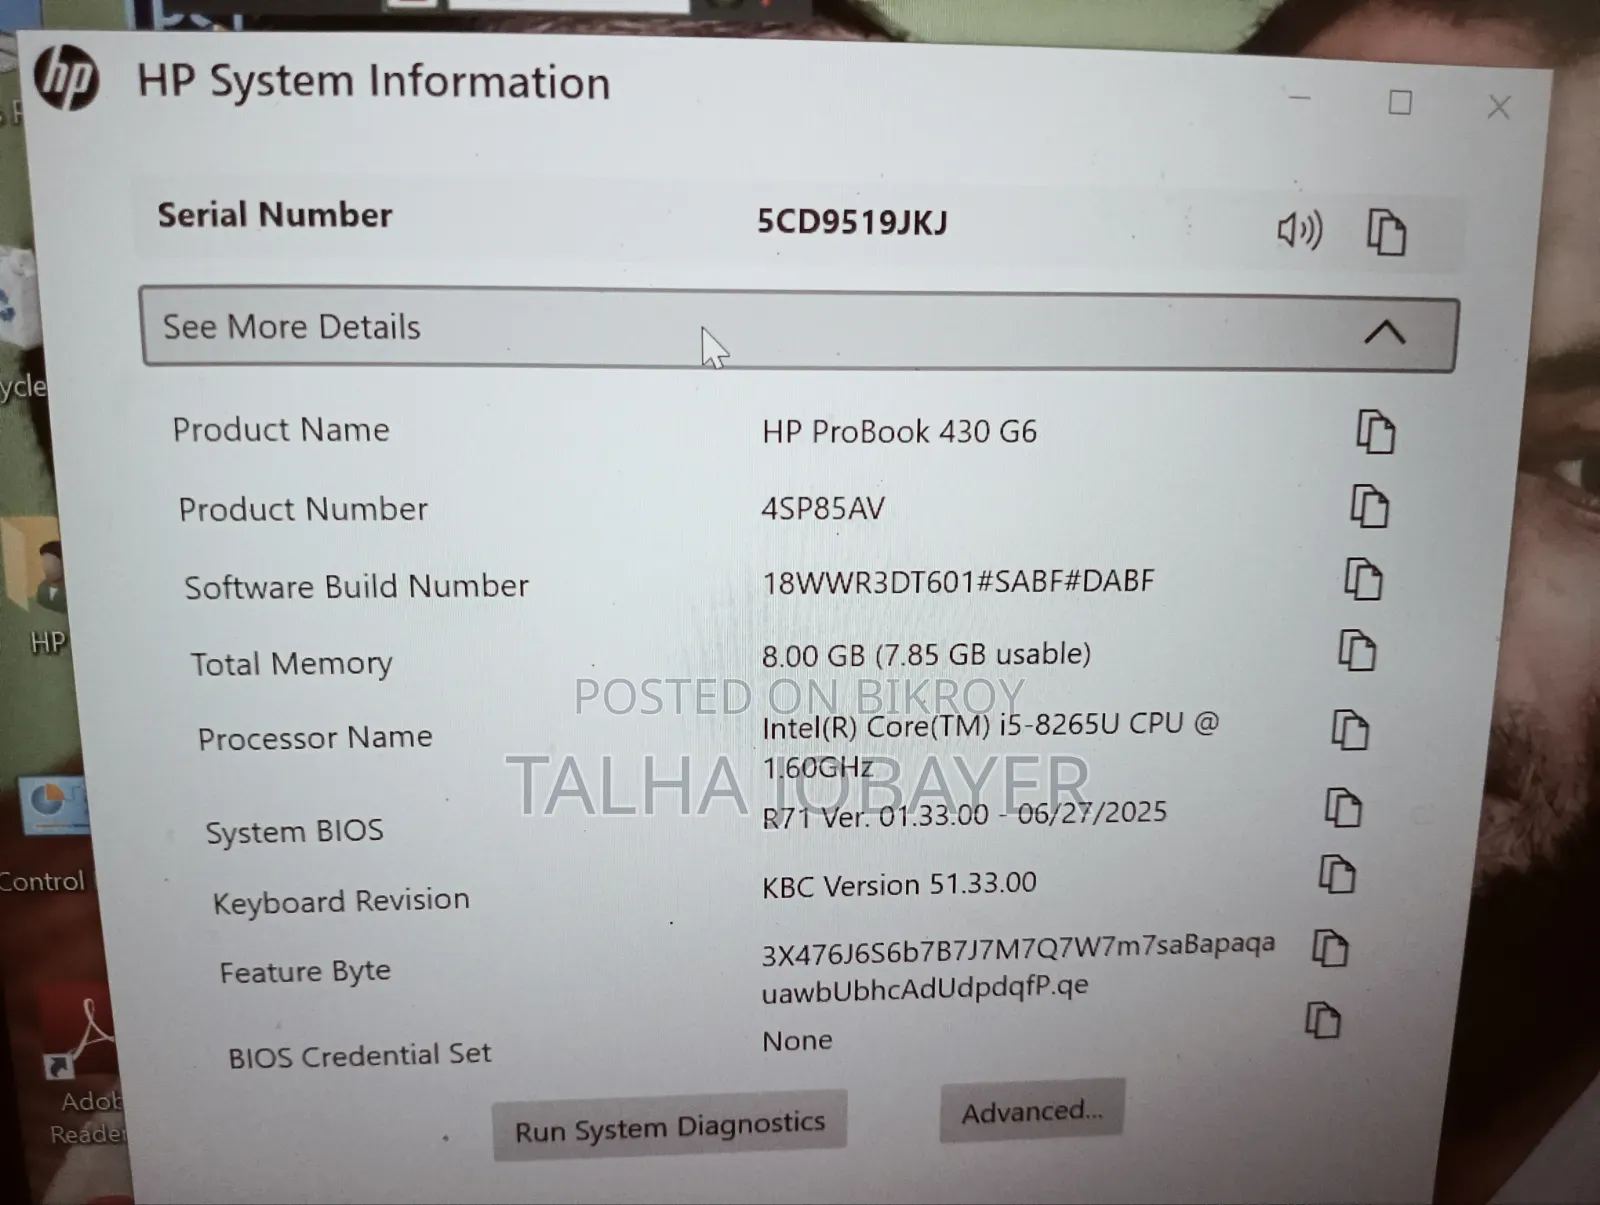The height and width of the screenshot is (1205, 1600).
Task: Click the Product Name label
Action: [281, 430]
